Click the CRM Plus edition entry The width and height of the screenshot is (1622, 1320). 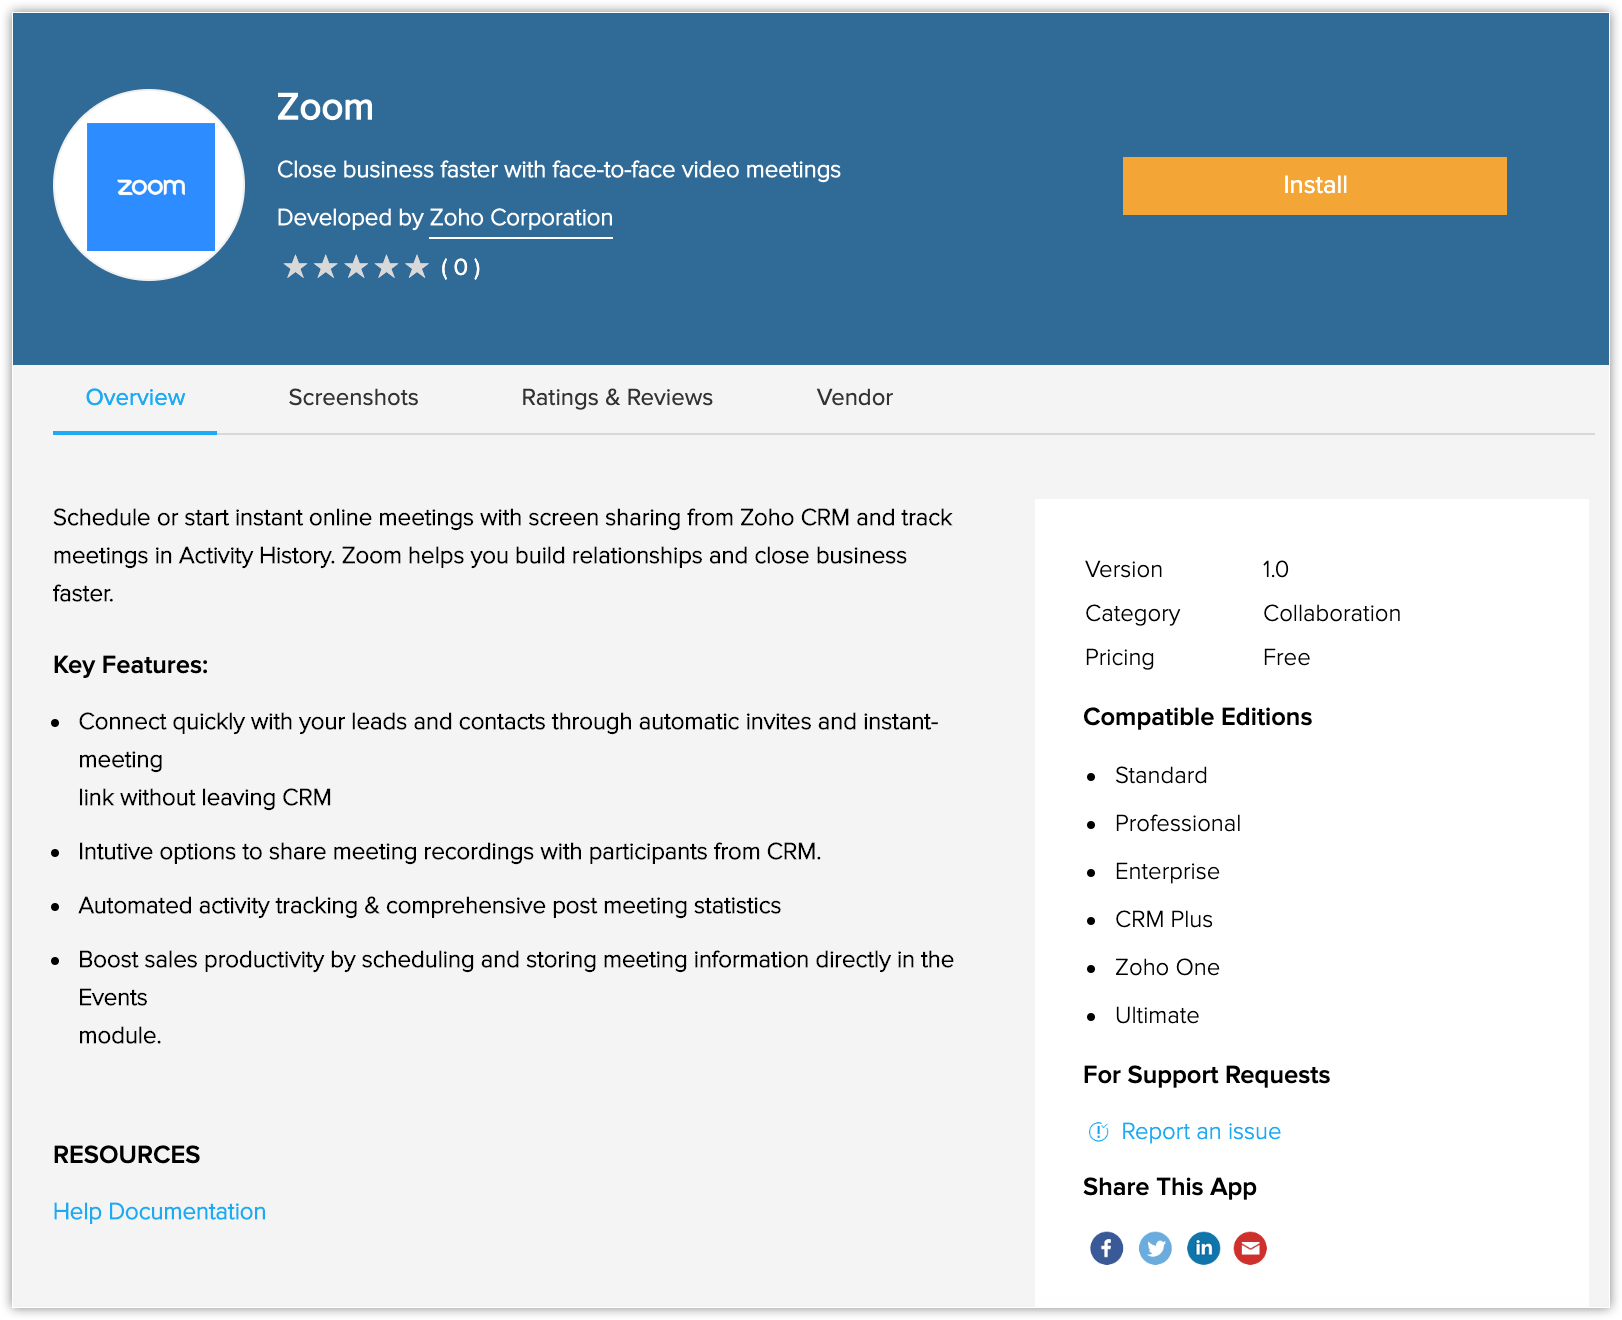1164,920
